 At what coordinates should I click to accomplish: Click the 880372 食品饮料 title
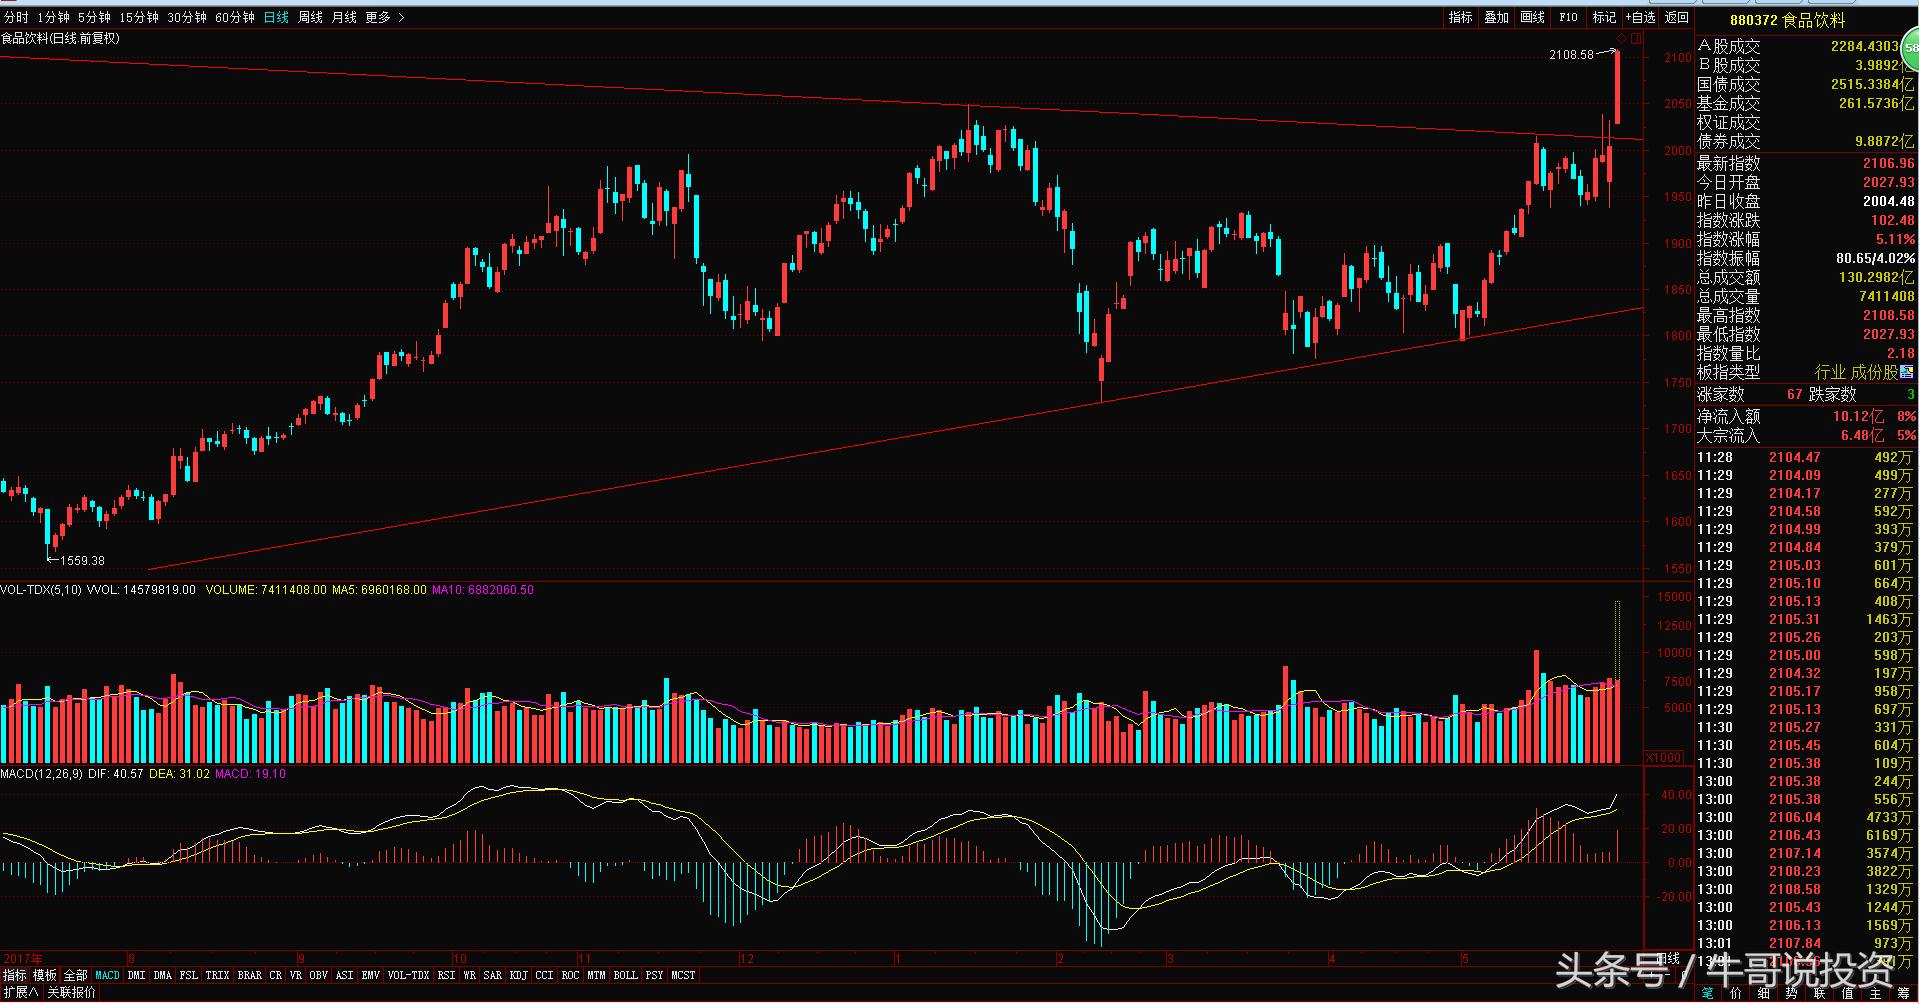tap(1787, 20)
